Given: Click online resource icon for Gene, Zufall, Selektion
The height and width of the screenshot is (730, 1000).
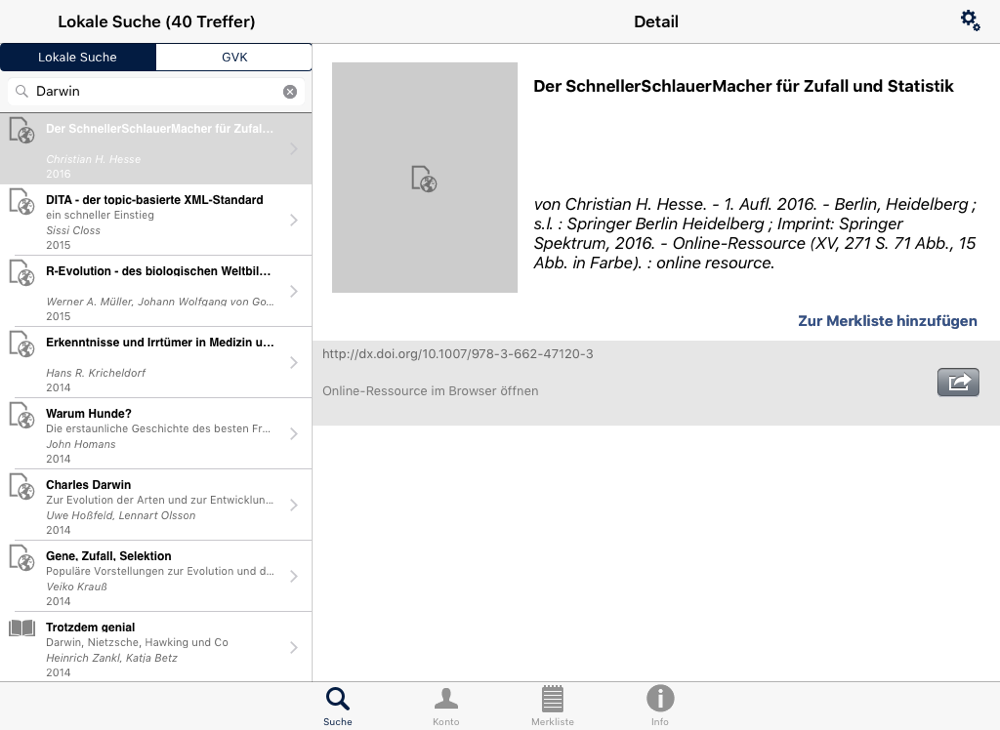Looking at the screenshot, I should 22,558.
